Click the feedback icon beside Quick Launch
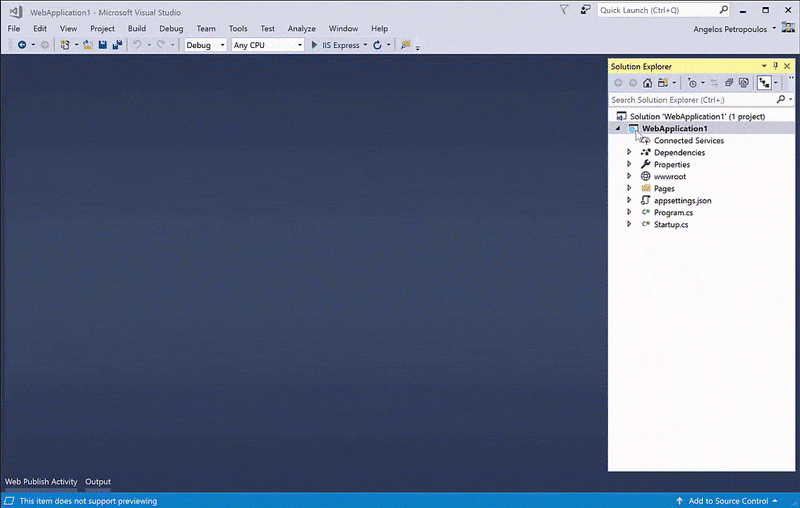The height and width of the screenshot is (508, 800). (x=583, y=10)
